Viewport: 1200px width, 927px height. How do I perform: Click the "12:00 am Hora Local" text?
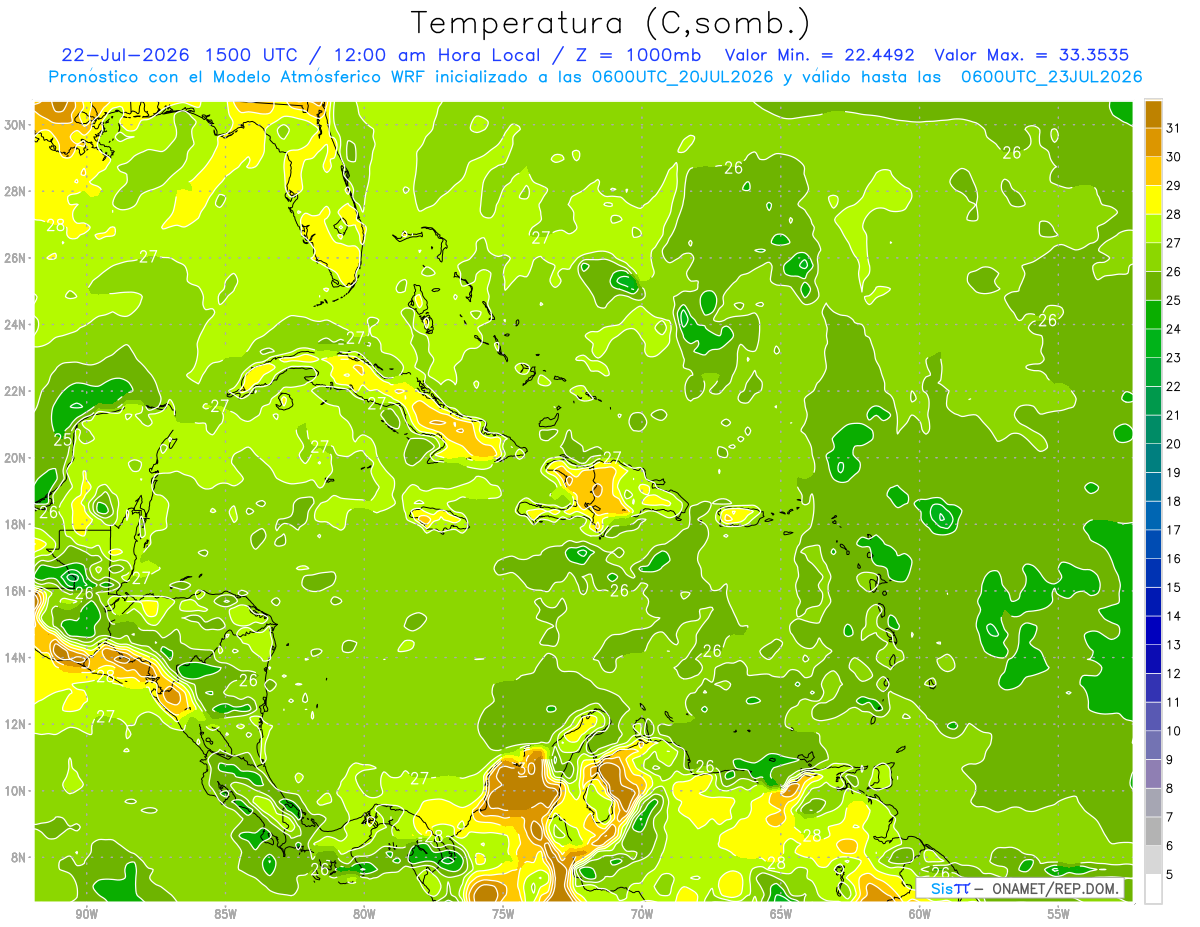point(439,55)
